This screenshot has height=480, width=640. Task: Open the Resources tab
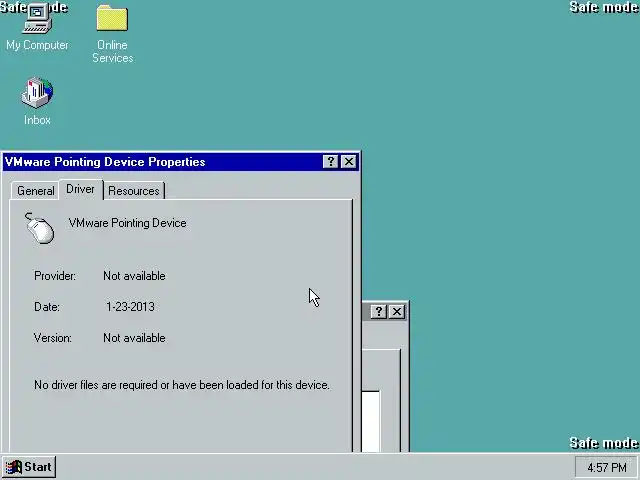tap(134, 191)
